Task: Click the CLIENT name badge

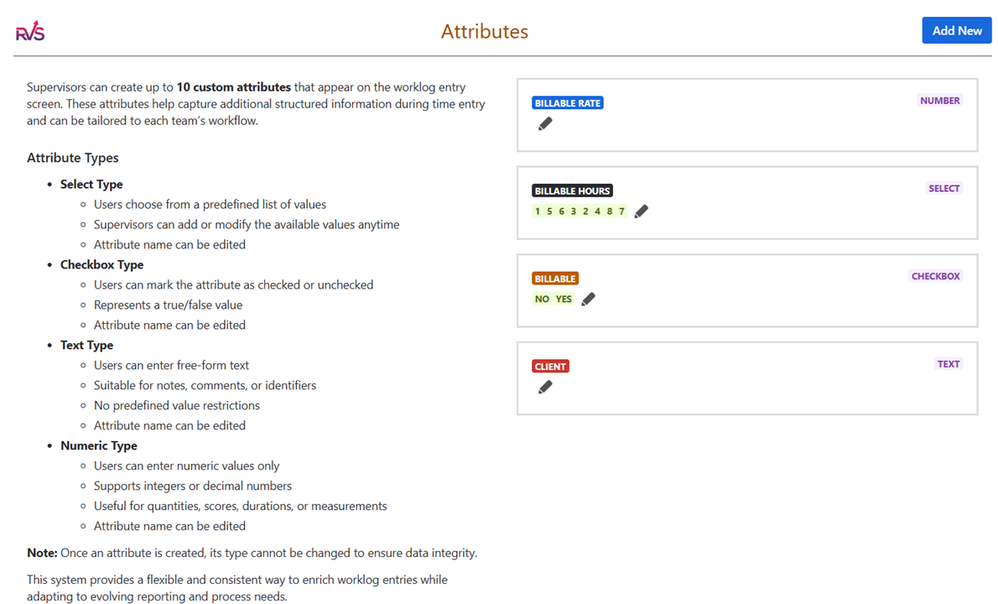Action: pyautogui.click(x=550, y=366)
